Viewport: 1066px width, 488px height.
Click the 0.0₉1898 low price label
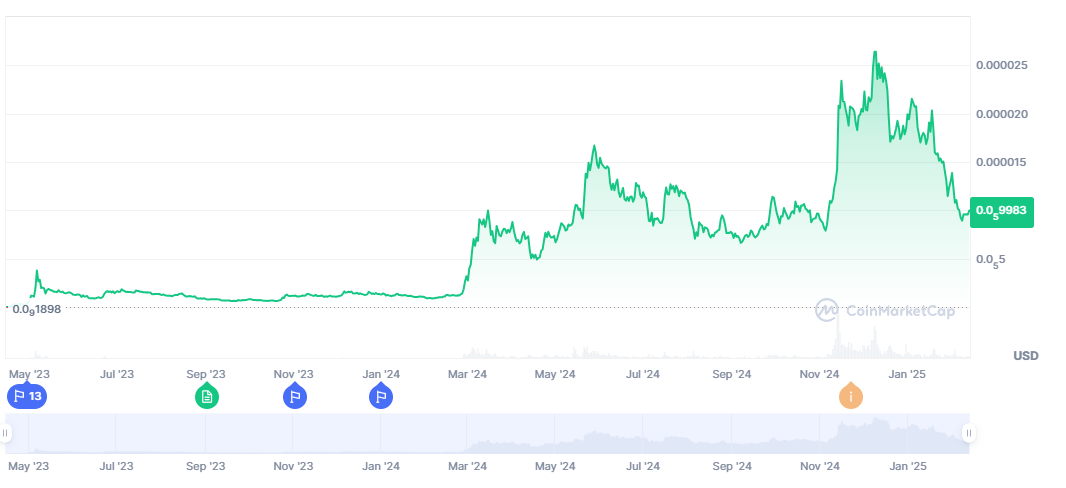(x=36, y=309)
